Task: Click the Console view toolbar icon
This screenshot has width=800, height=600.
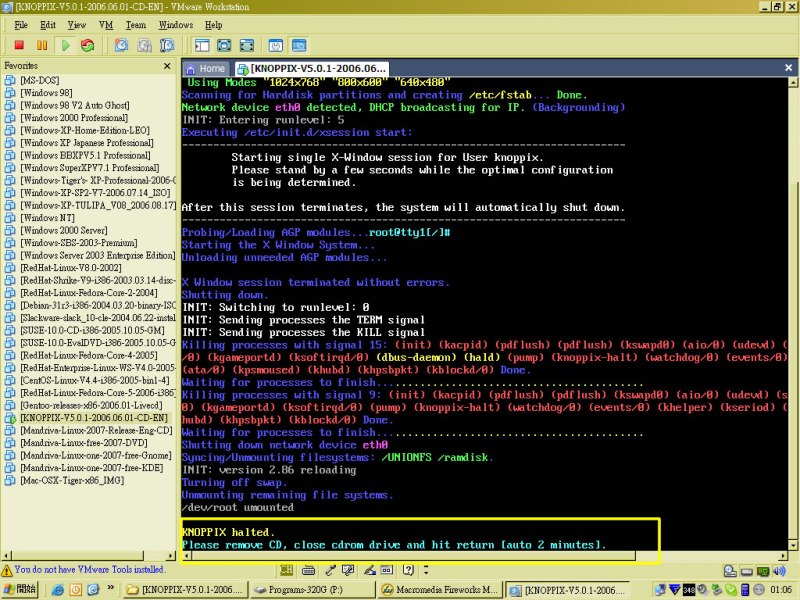Action: coord(299,45)
